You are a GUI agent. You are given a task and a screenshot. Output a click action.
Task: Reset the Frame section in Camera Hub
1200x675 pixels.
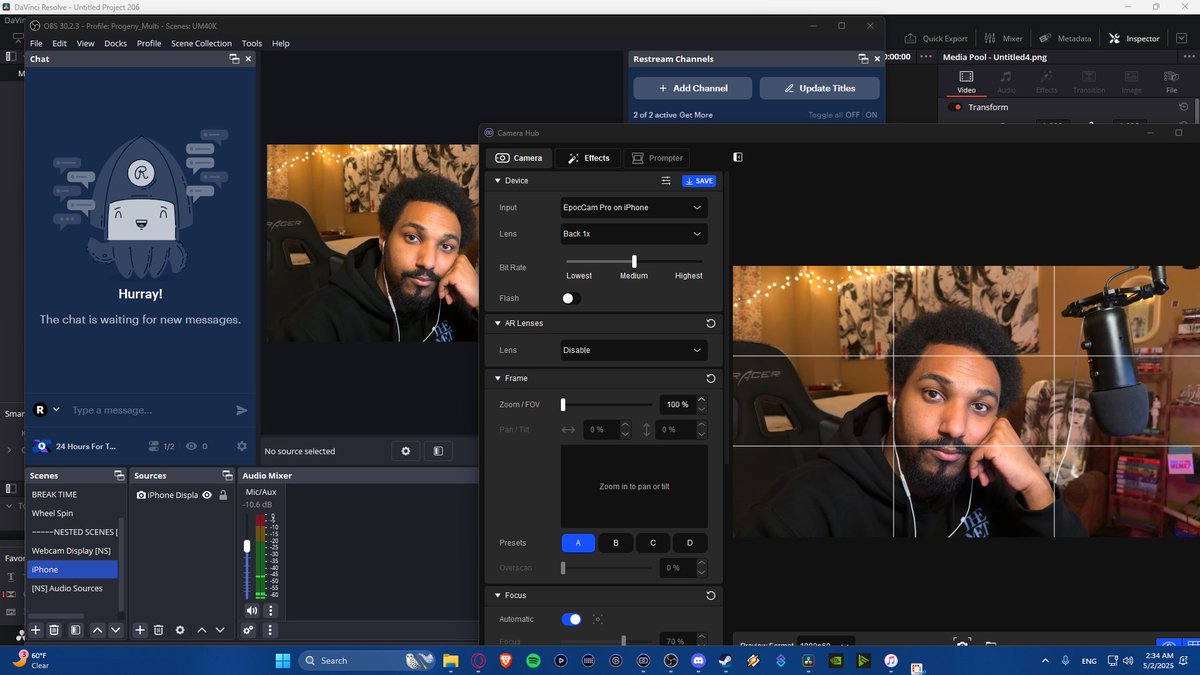(710, 378)
